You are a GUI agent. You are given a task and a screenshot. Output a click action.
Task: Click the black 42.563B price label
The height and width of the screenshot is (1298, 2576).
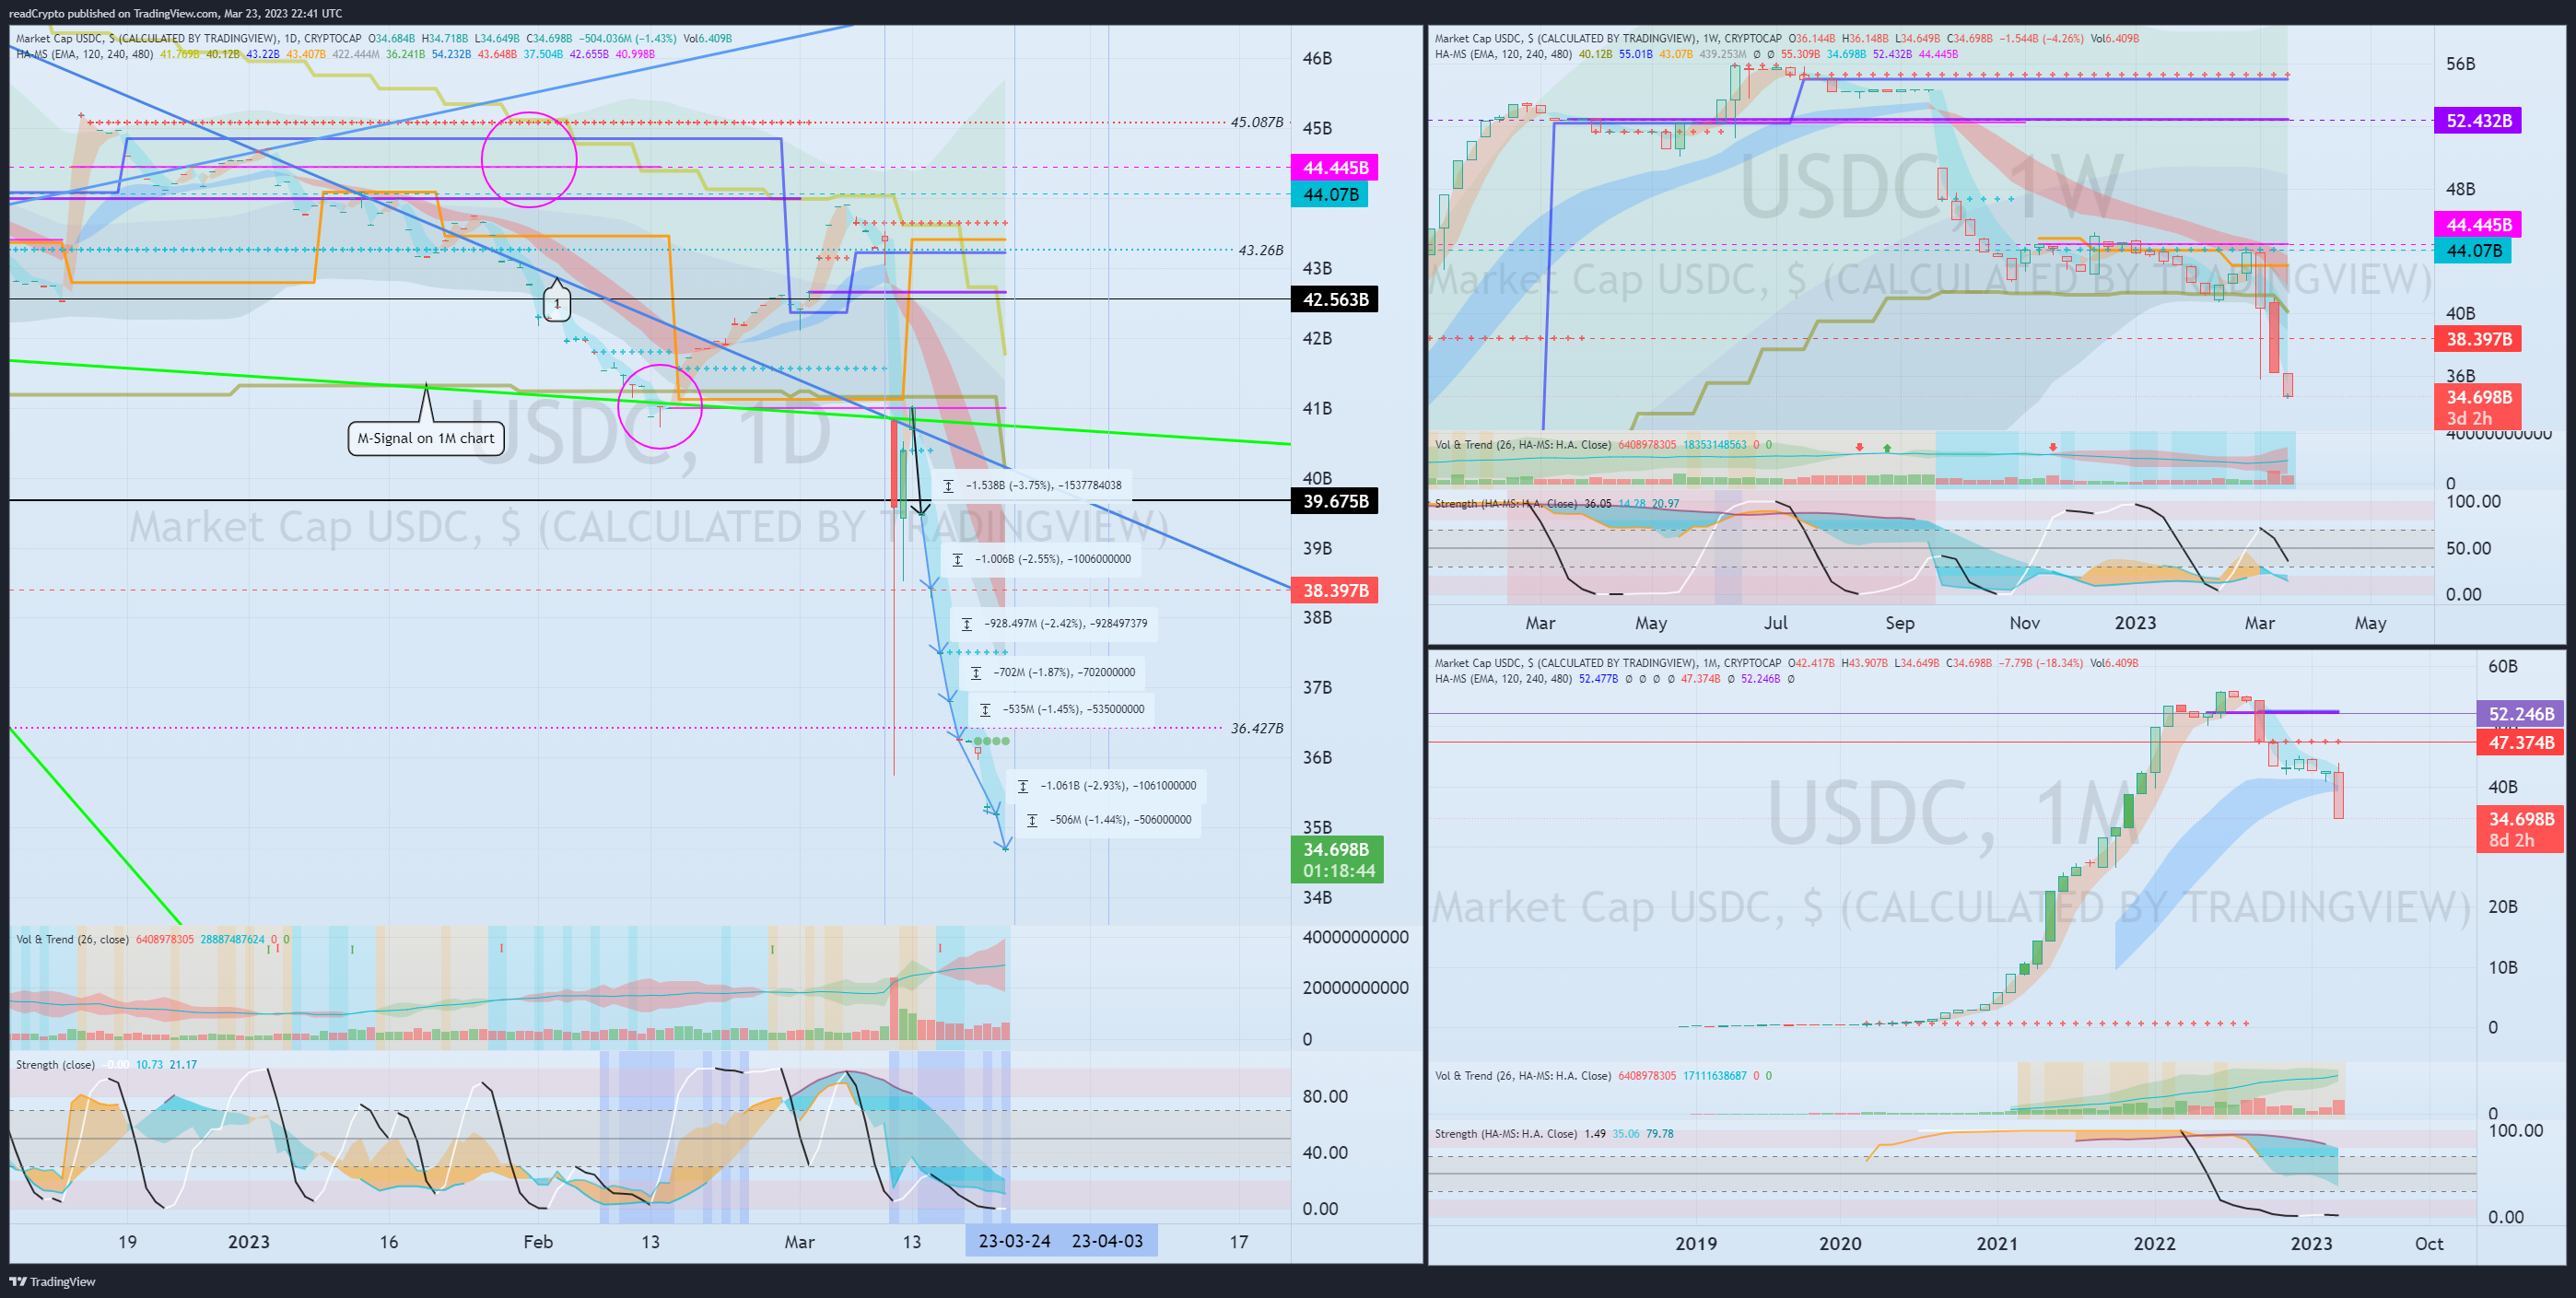click(1335, 299)
